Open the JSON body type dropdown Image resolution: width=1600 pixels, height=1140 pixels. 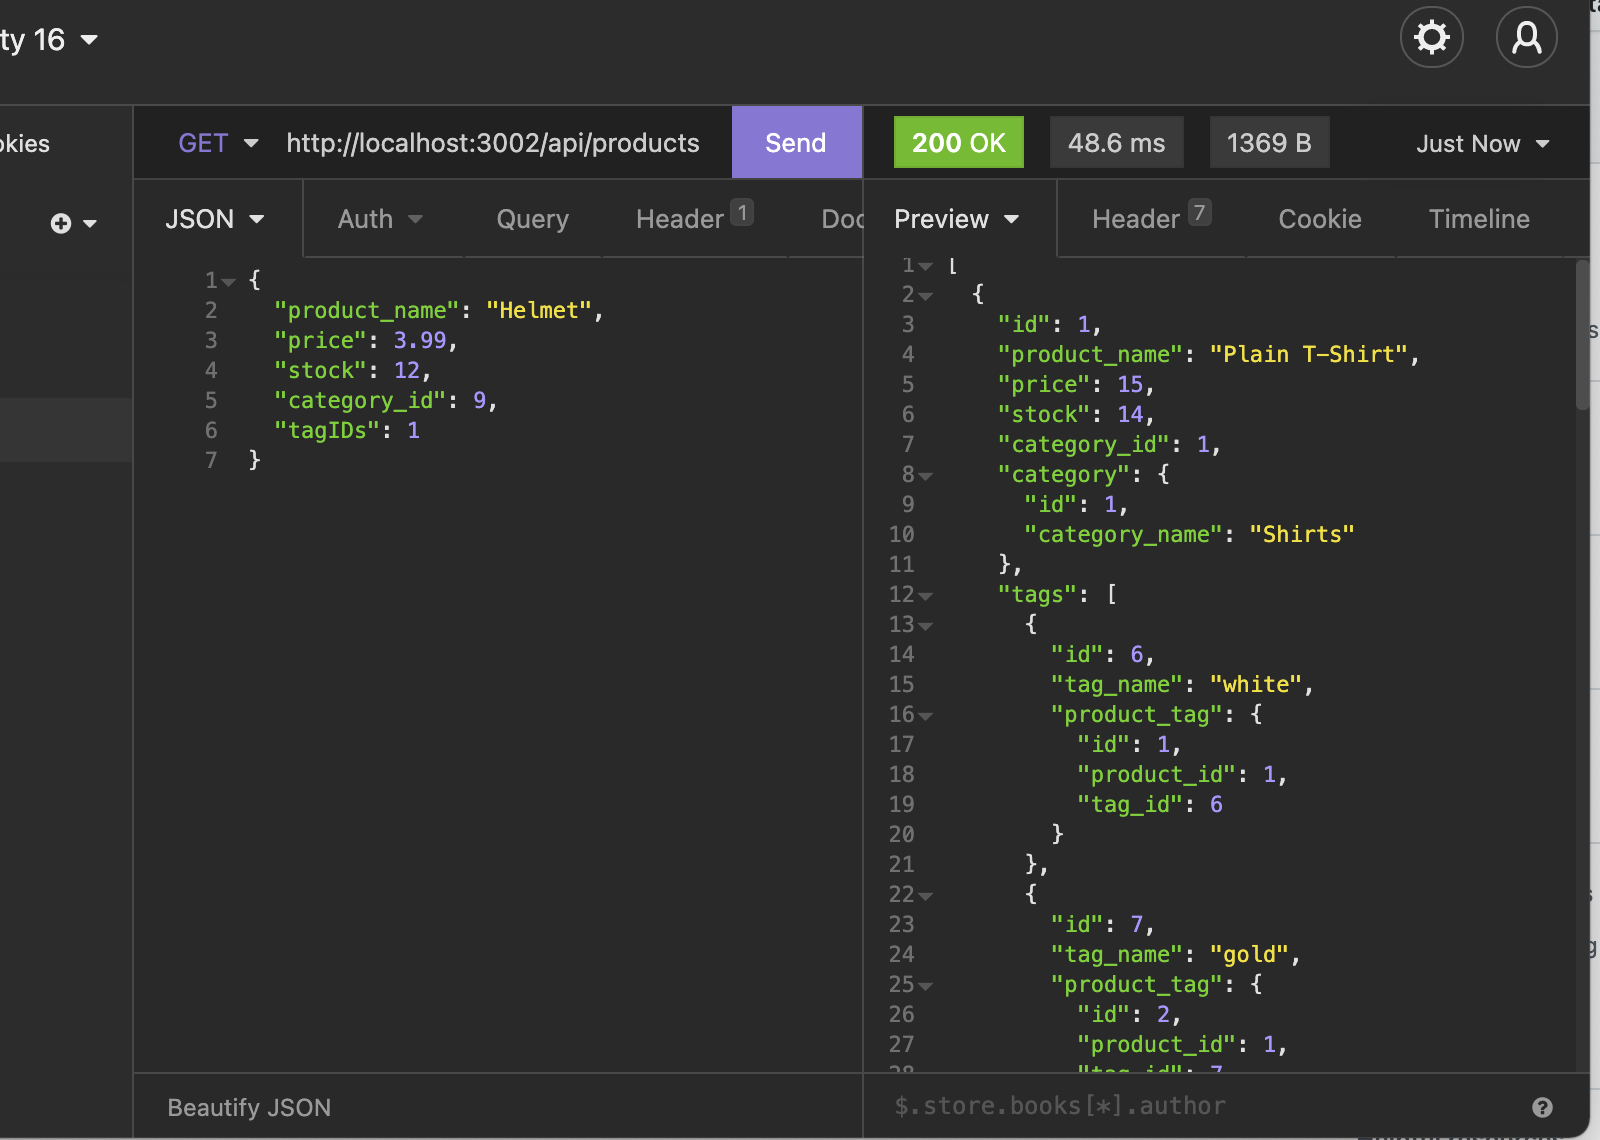214,219
